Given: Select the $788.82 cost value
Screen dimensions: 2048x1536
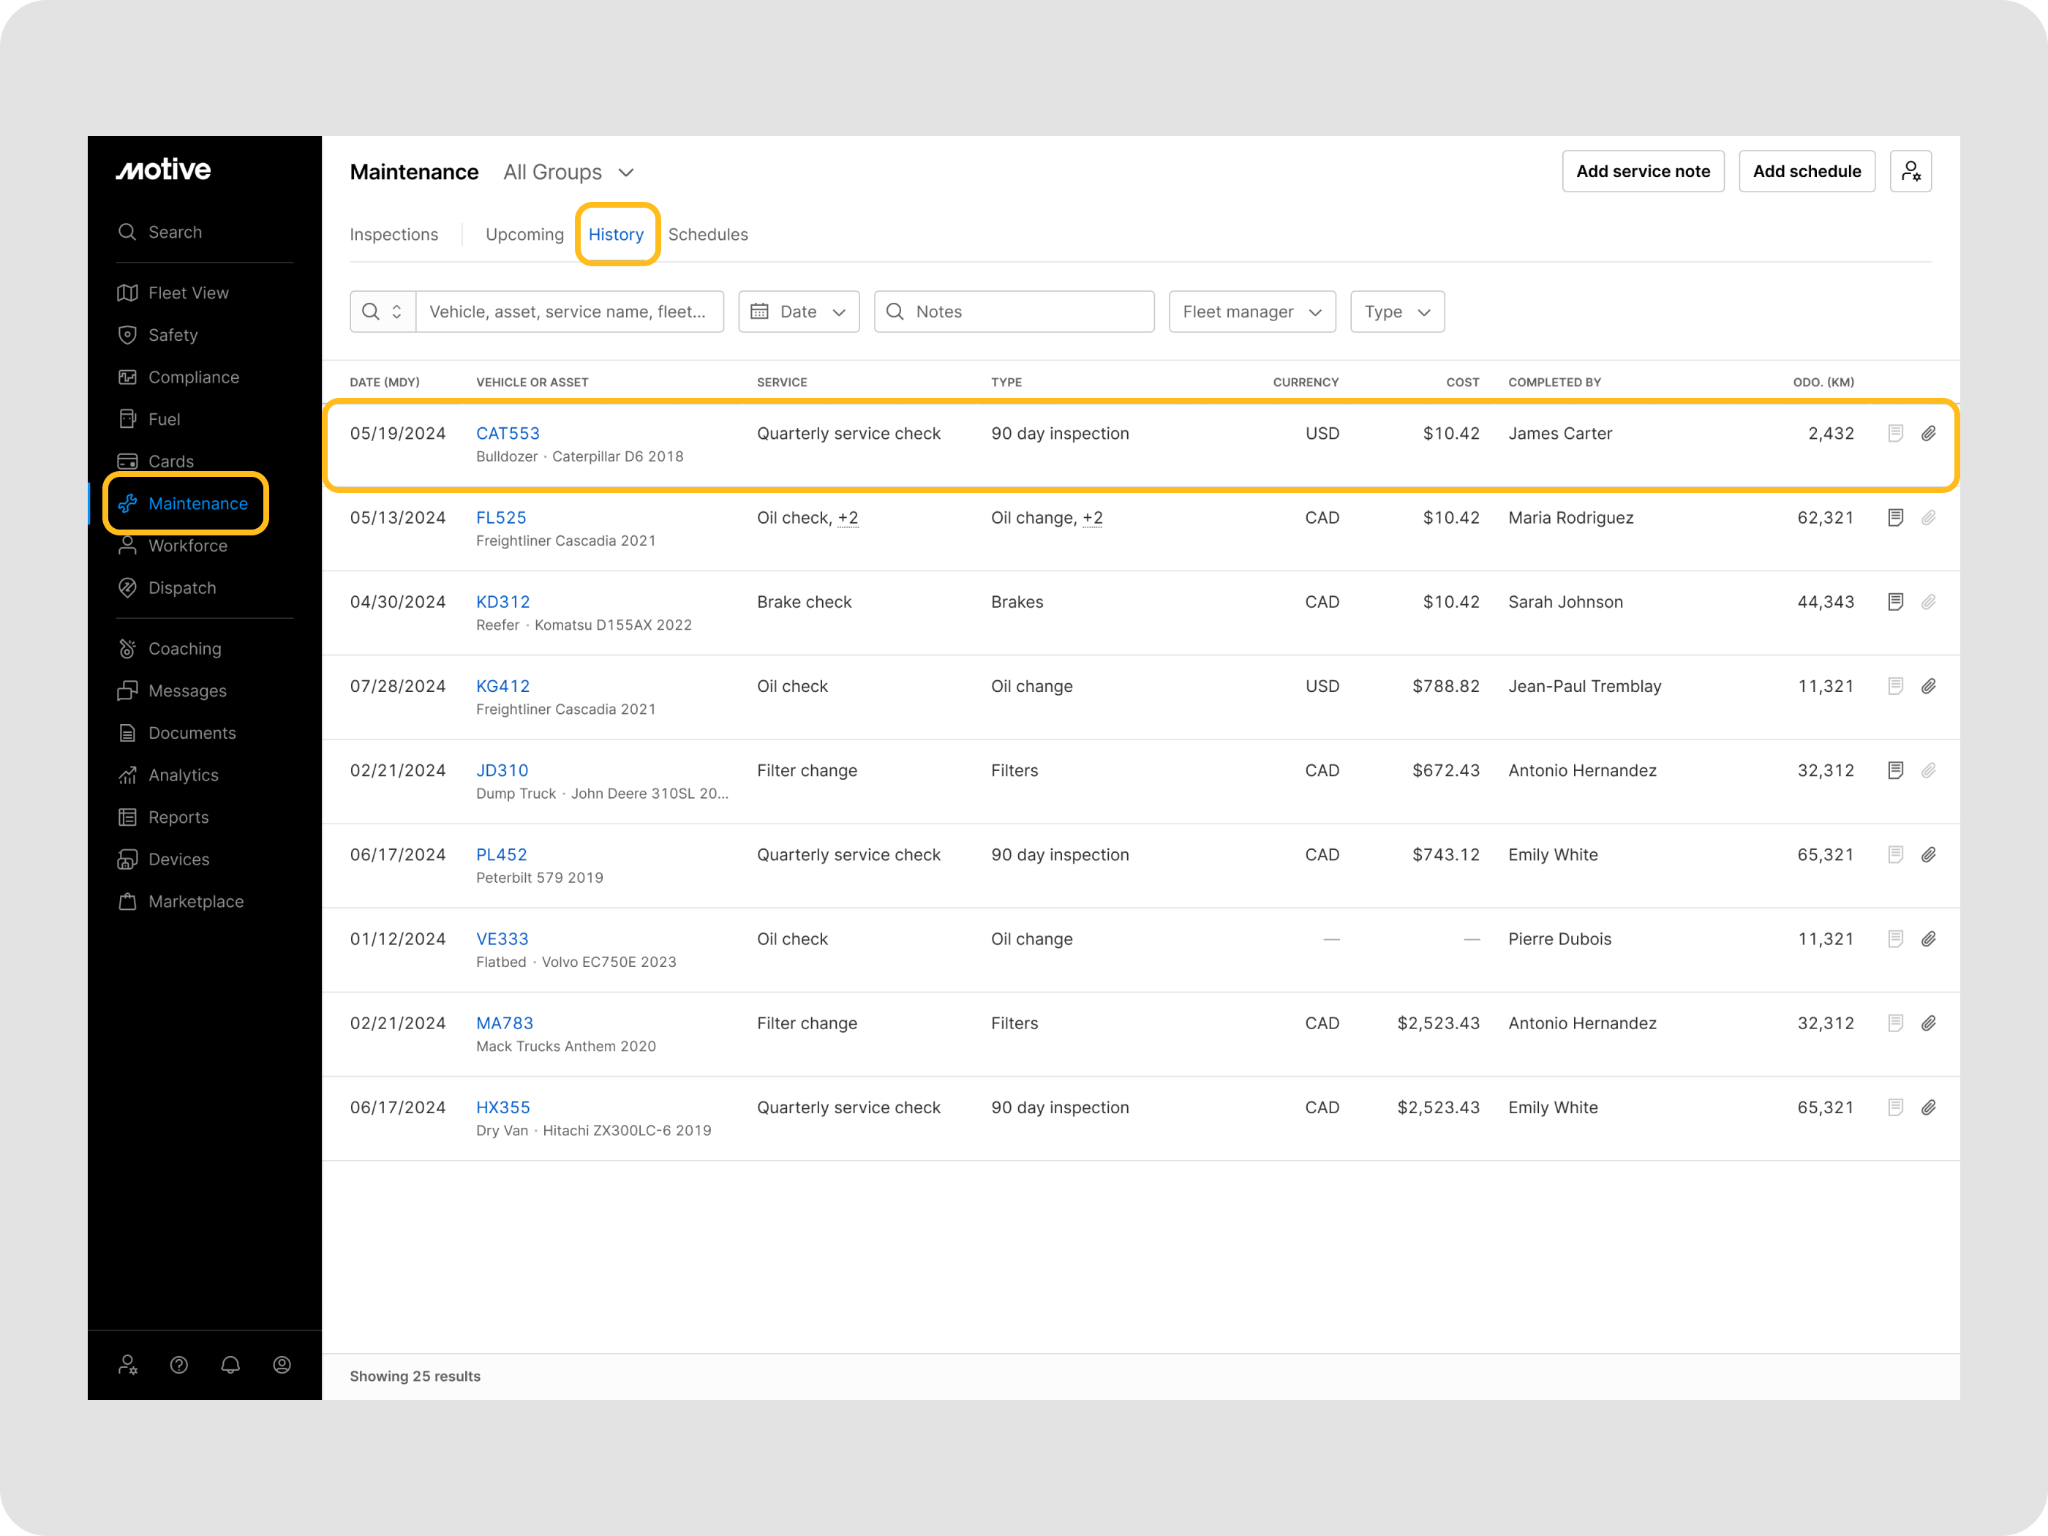Looking at the screenshot, I should point(1446,686).
